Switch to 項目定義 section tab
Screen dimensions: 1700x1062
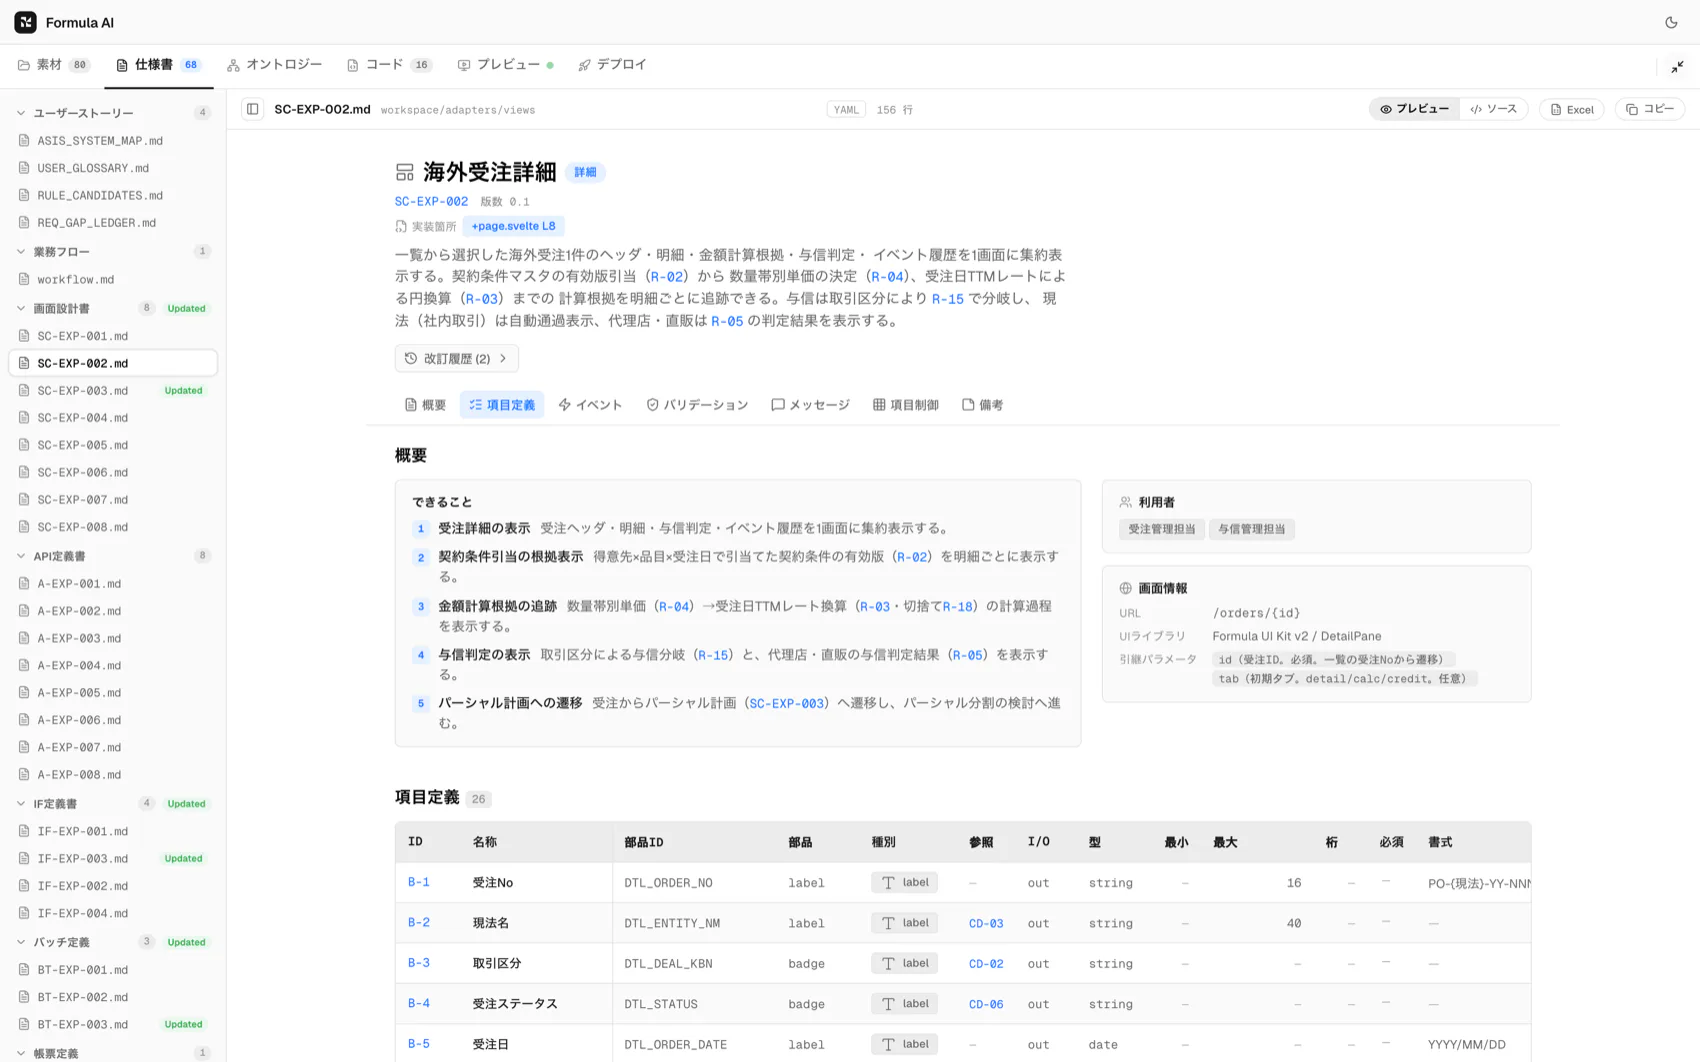point(502,405)
